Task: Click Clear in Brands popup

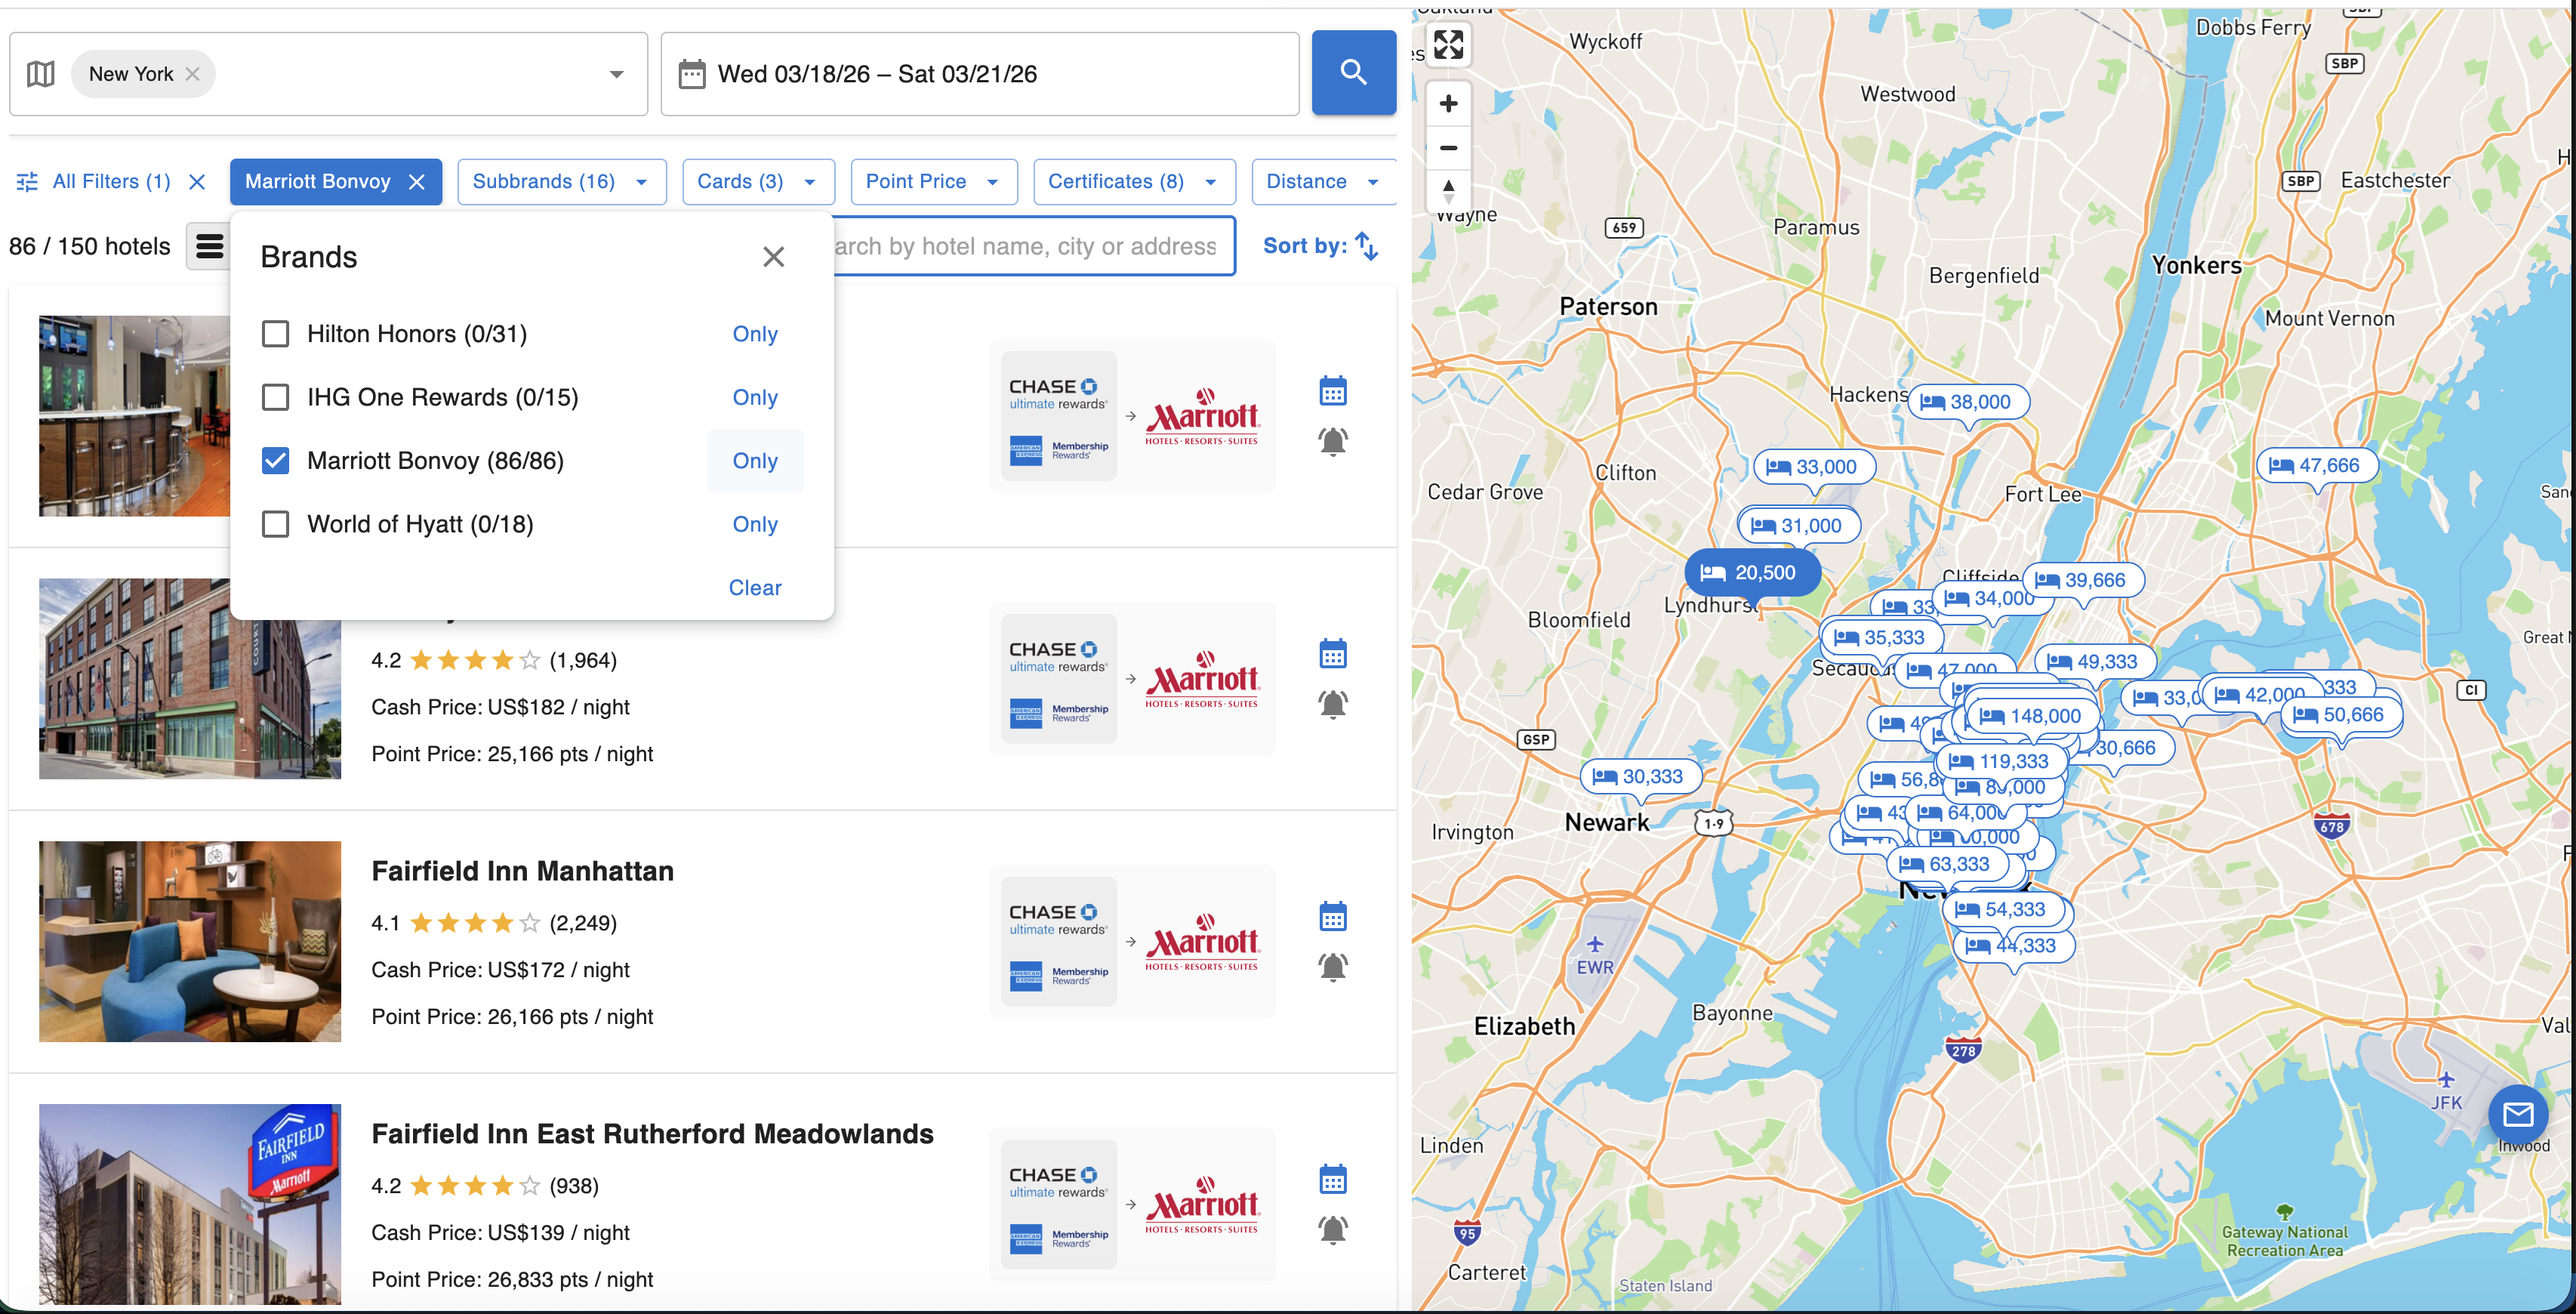Action: [x=755, y=588]
